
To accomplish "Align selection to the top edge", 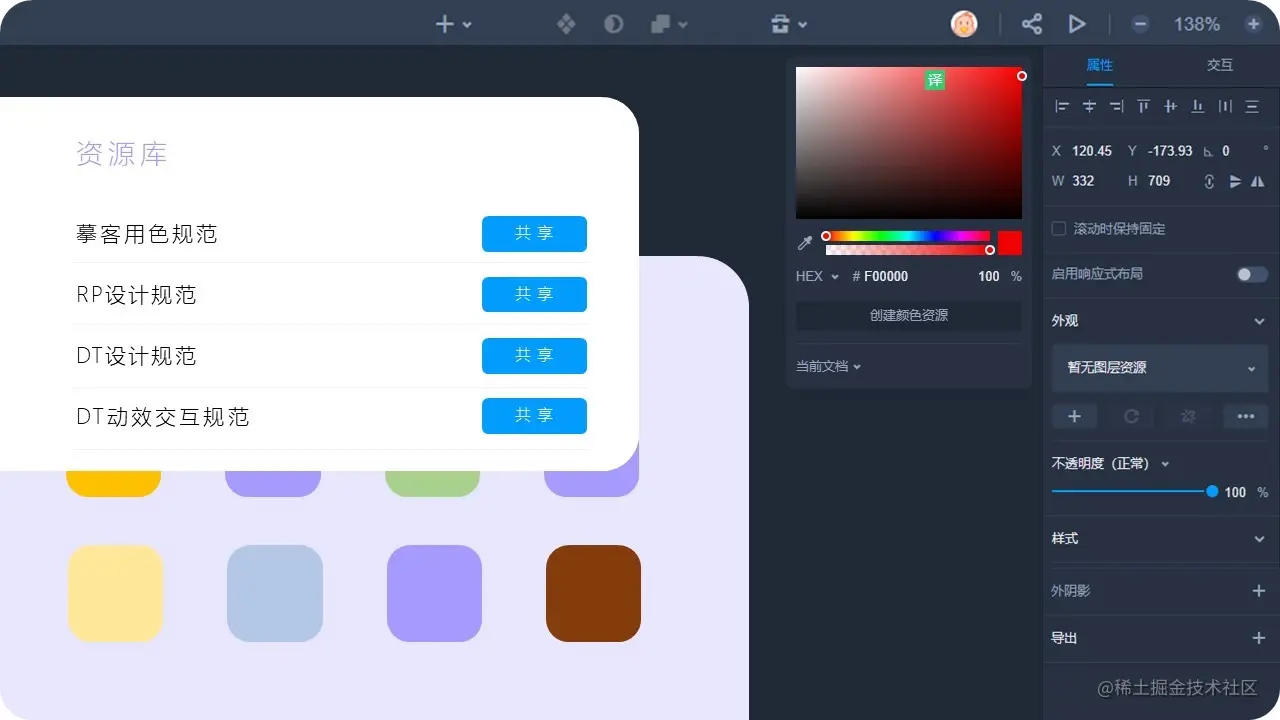I will (x=1143, y=106).
